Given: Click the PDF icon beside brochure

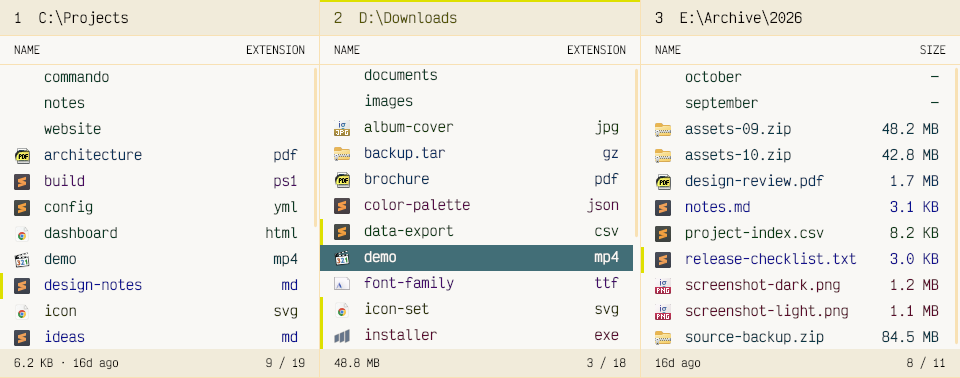Looking at the screenshot, I should click(x=342, y=180).
